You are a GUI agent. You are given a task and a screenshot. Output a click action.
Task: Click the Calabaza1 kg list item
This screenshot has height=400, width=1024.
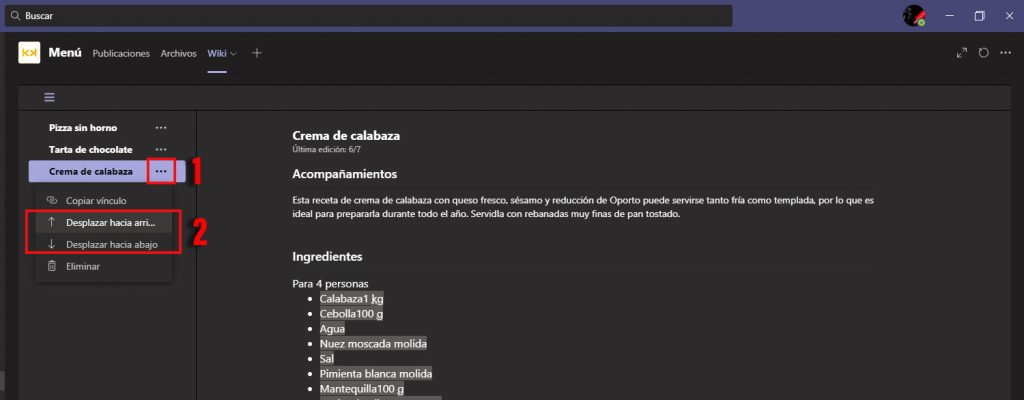pyautogui.click(x=351, y=299)
